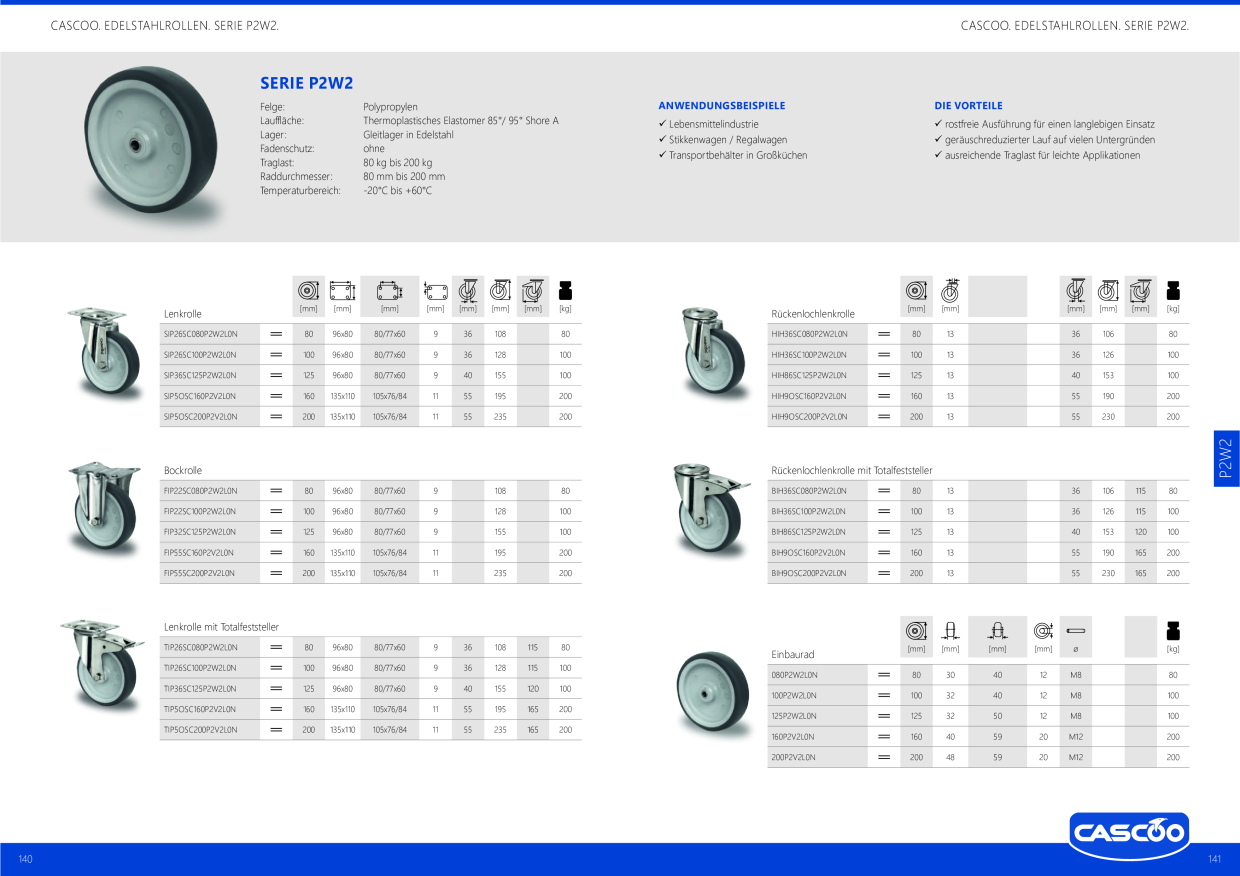The height and width of the screenshot is (876, 1240).
Task: Click the axle ø icon in Einbaurad header
Action: pyautogui.click(x=1076, y=631)
